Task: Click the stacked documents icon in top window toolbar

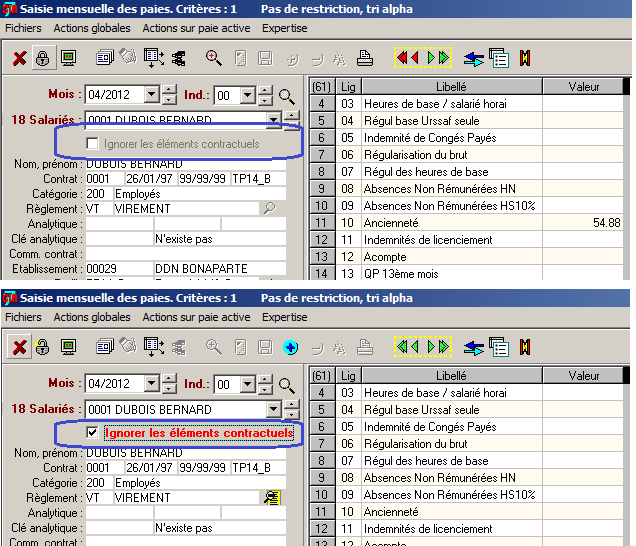Action: point(105,58)
